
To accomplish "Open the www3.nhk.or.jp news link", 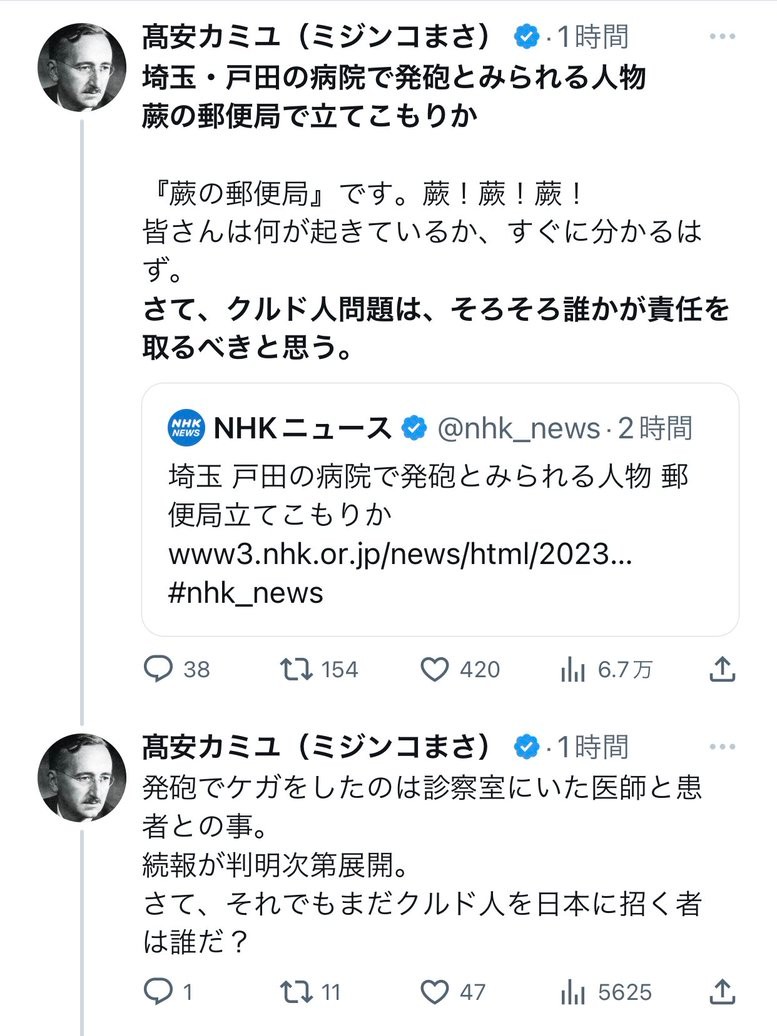I will [400, 553].
